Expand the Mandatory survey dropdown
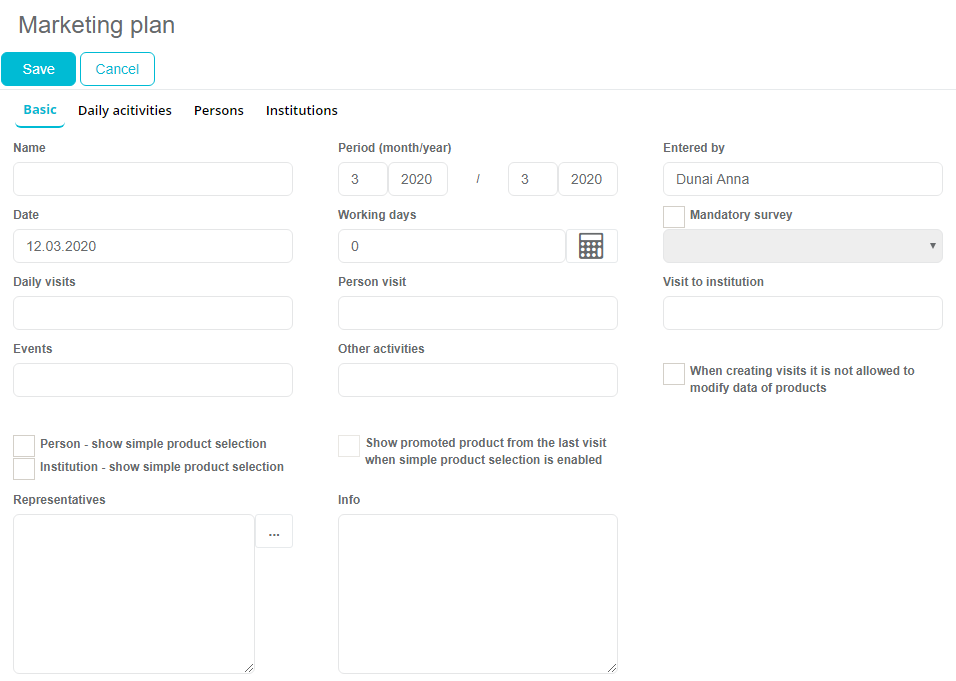 click(802, 246)
